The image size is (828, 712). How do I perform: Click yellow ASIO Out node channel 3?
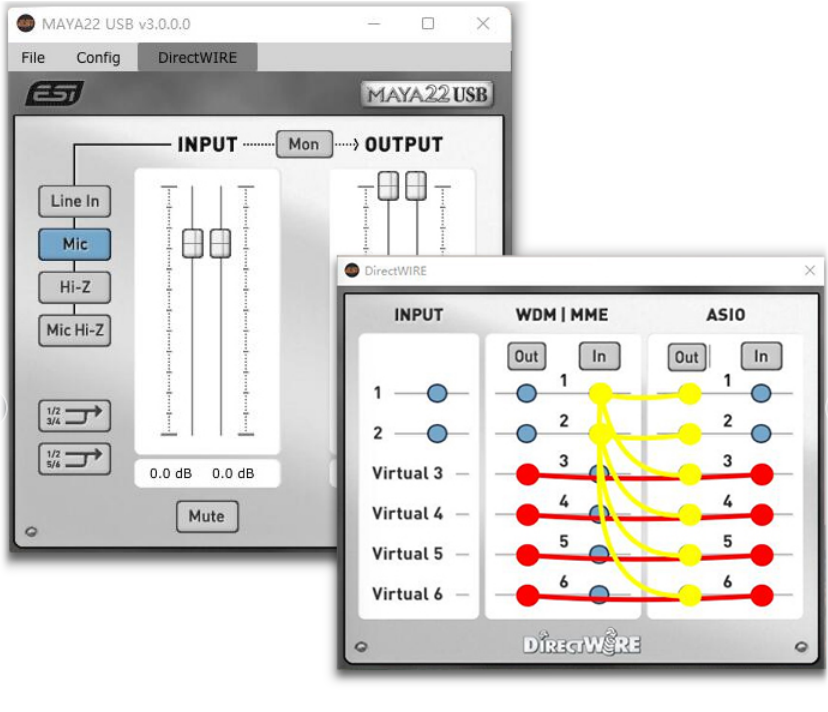click(x=690, y=475)
